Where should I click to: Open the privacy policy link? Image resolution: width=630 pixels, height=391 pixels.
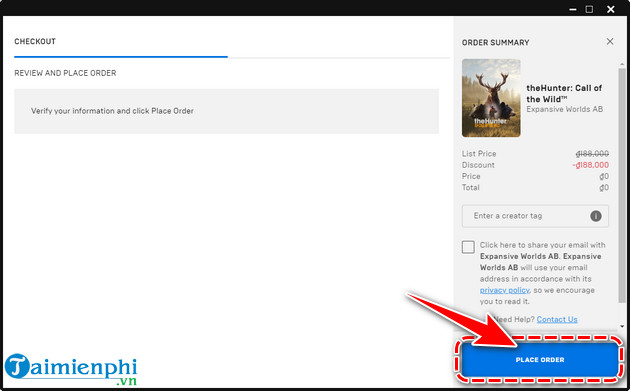pyautogui.click(x=505, y=290)
